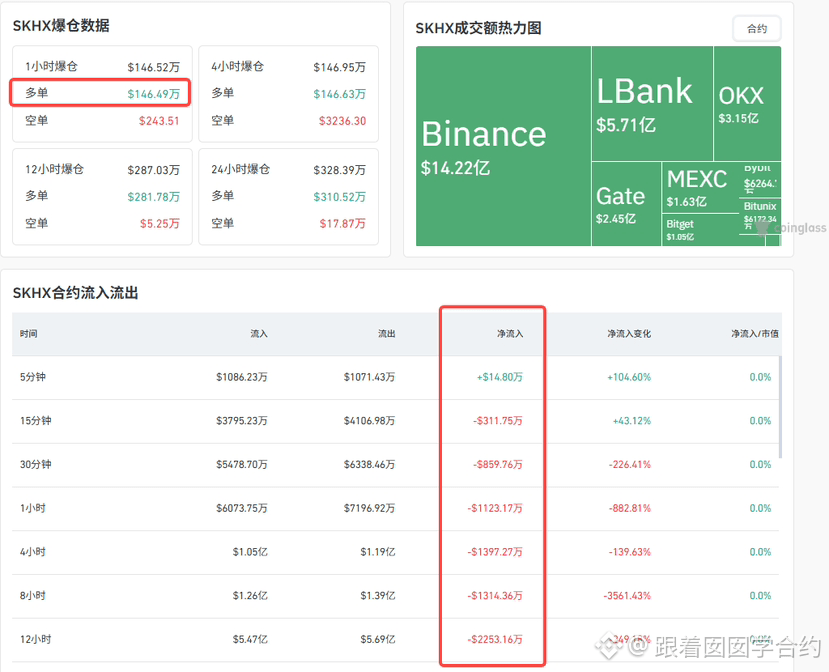Click the 1小时 row label in flow table
The height and width of the screenshot is (672, 829).
click(x=33, y=508)
